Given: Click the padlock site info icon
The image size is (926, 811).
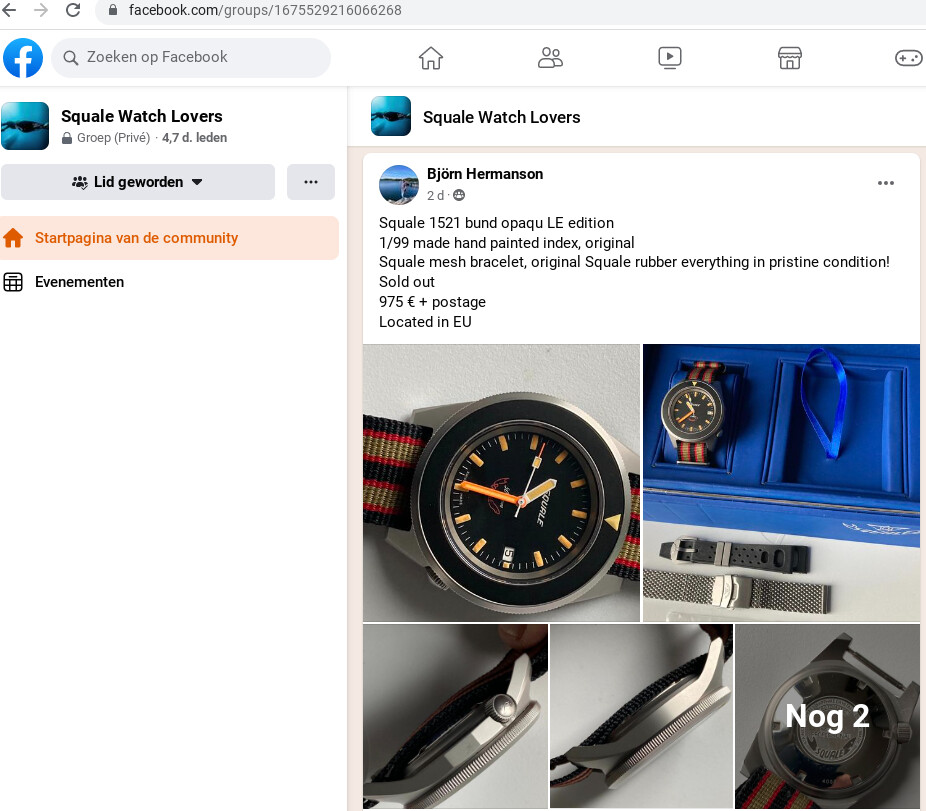Looking at the screenshot, I should tap(113, 10).
